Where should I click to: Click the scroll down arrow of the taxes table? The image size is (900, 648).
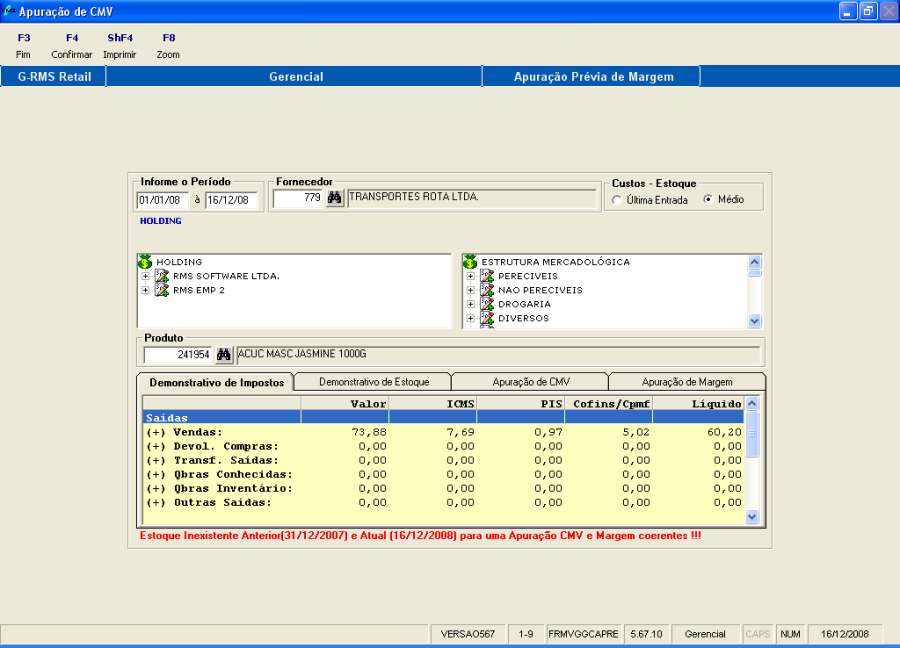[x=752, y=517]
